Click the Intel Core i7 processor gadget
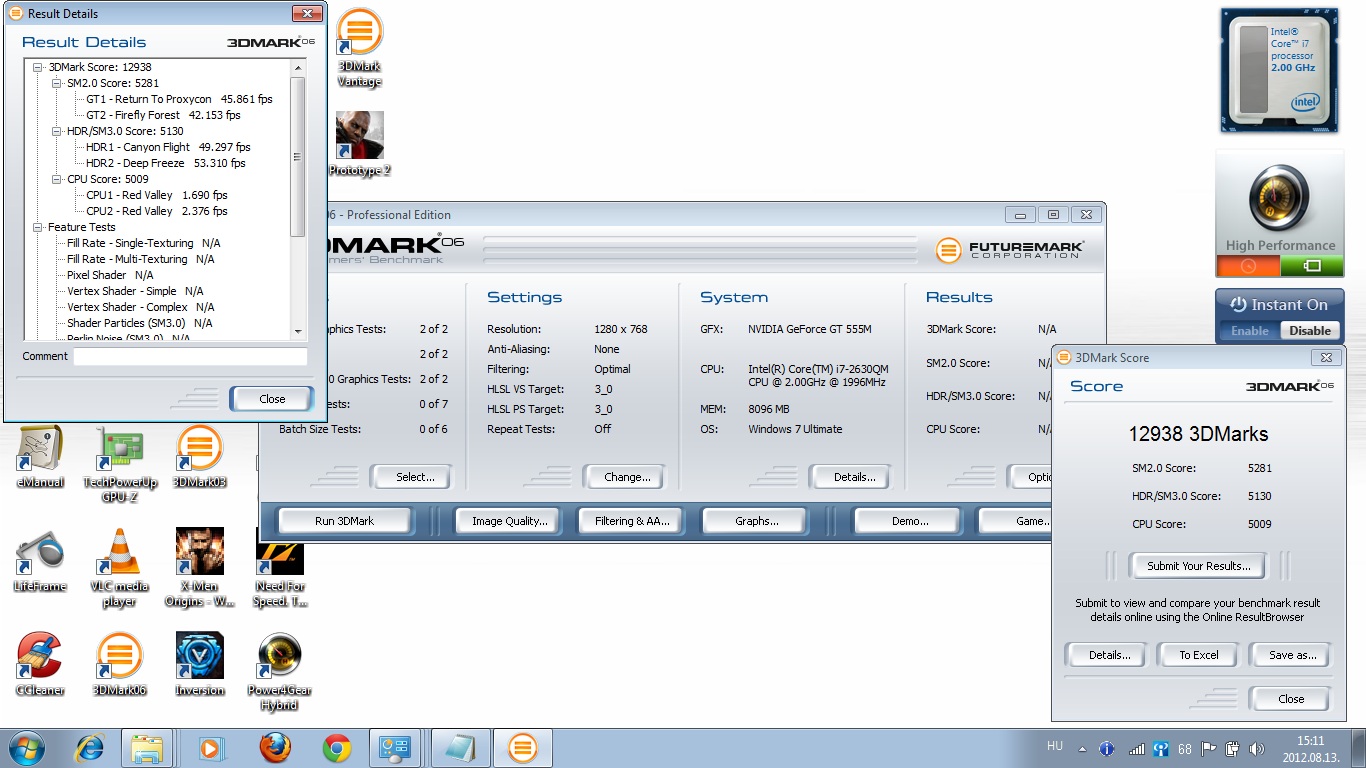1366x768 pixels. 1280,70
